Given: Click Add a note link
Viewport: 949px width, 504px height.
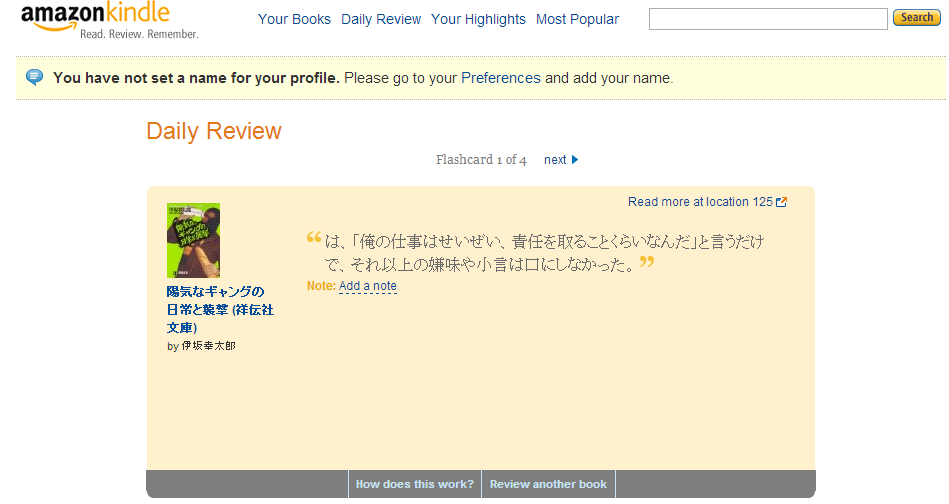Looking at the screenshot, I should (367, 286).
